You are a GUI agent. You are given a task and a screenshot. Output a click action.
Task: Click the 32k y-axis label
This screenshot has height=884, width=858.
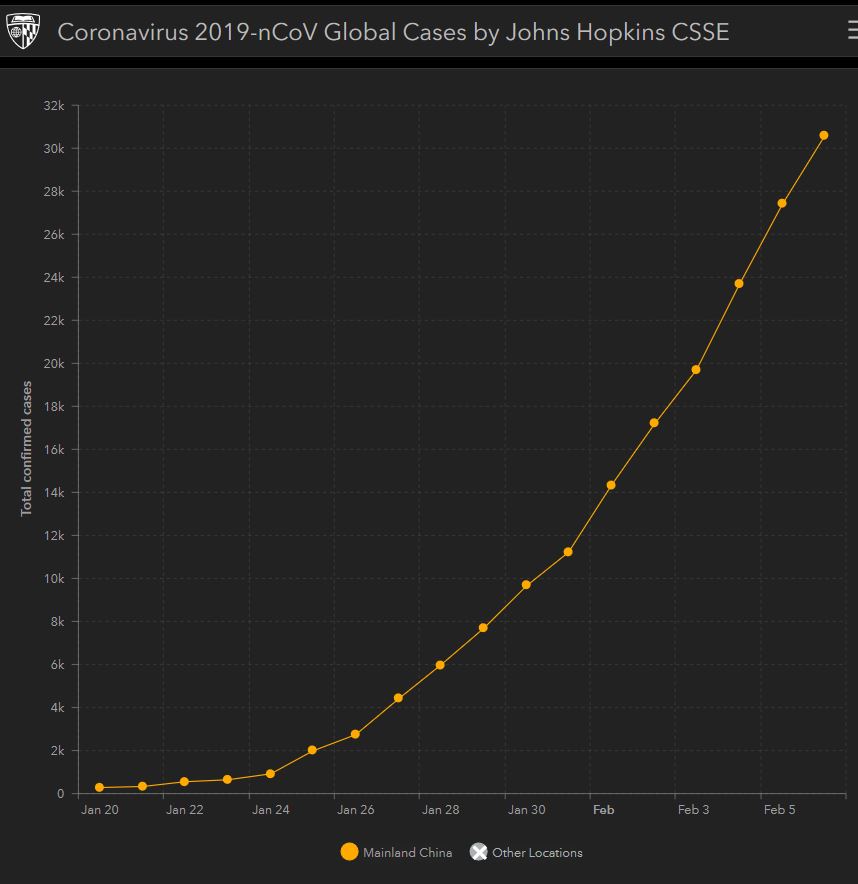pos(54,106)
